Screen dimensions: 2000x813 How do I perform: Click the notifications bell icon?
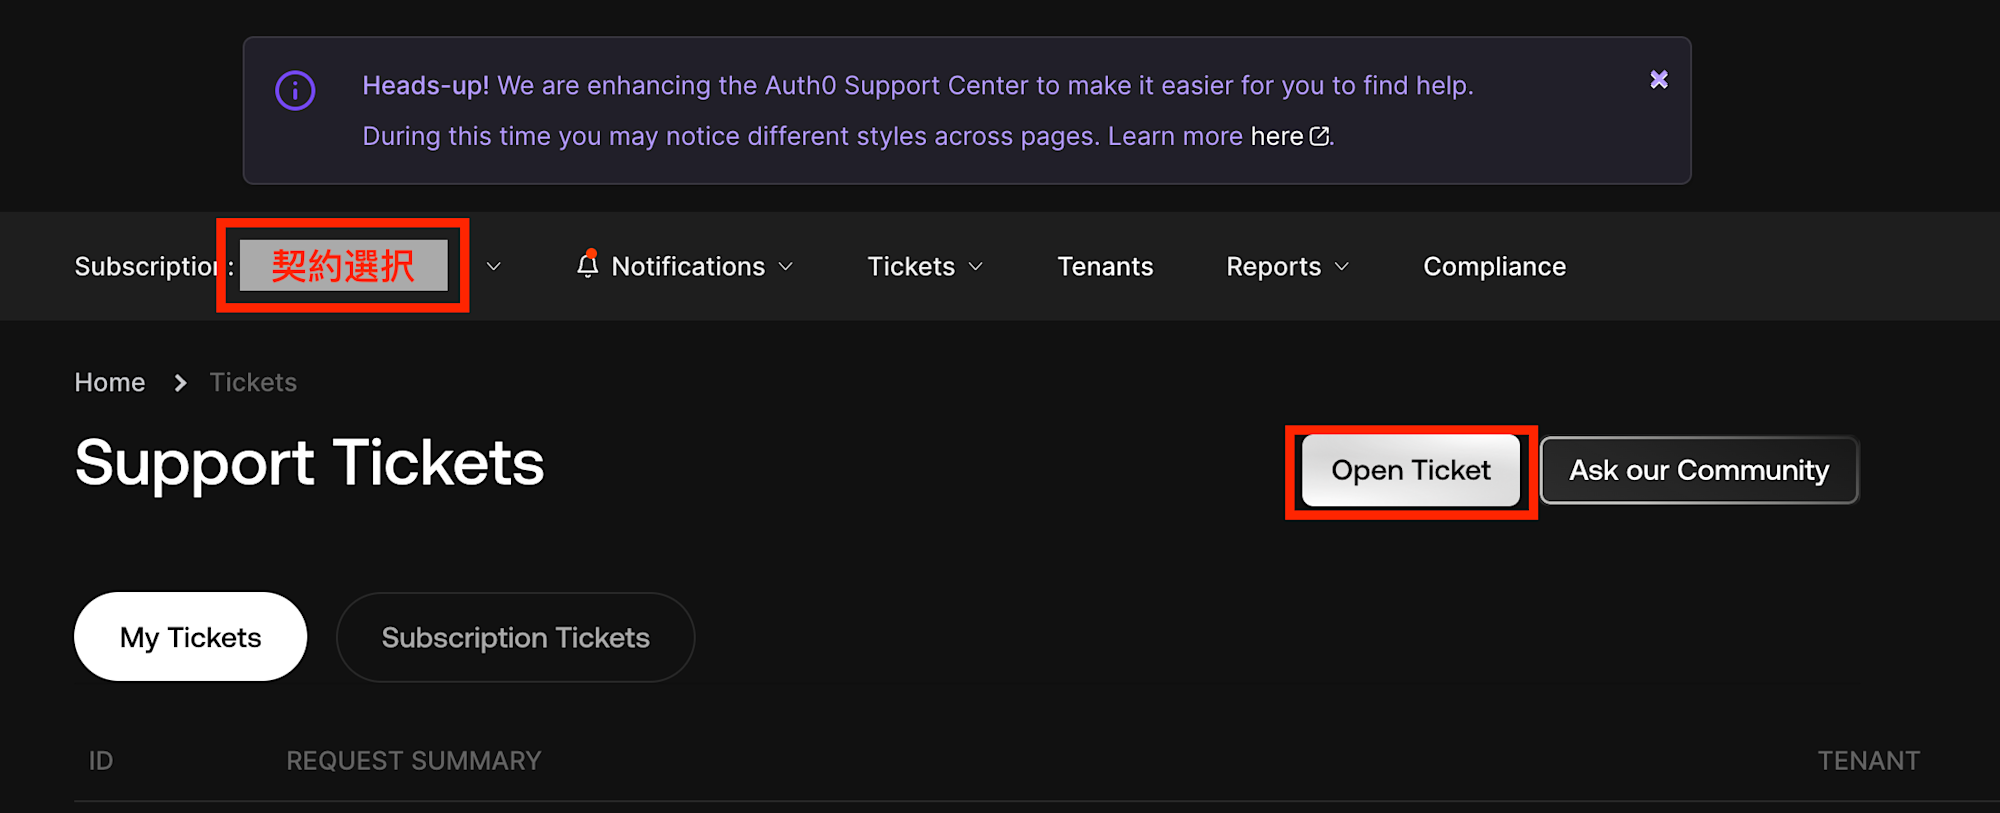(588, 265)
